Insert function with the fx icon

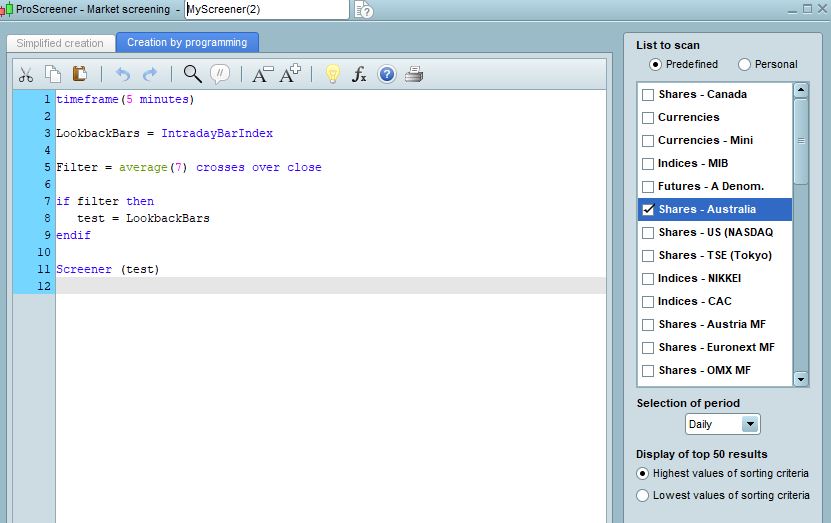pos(359,74)
